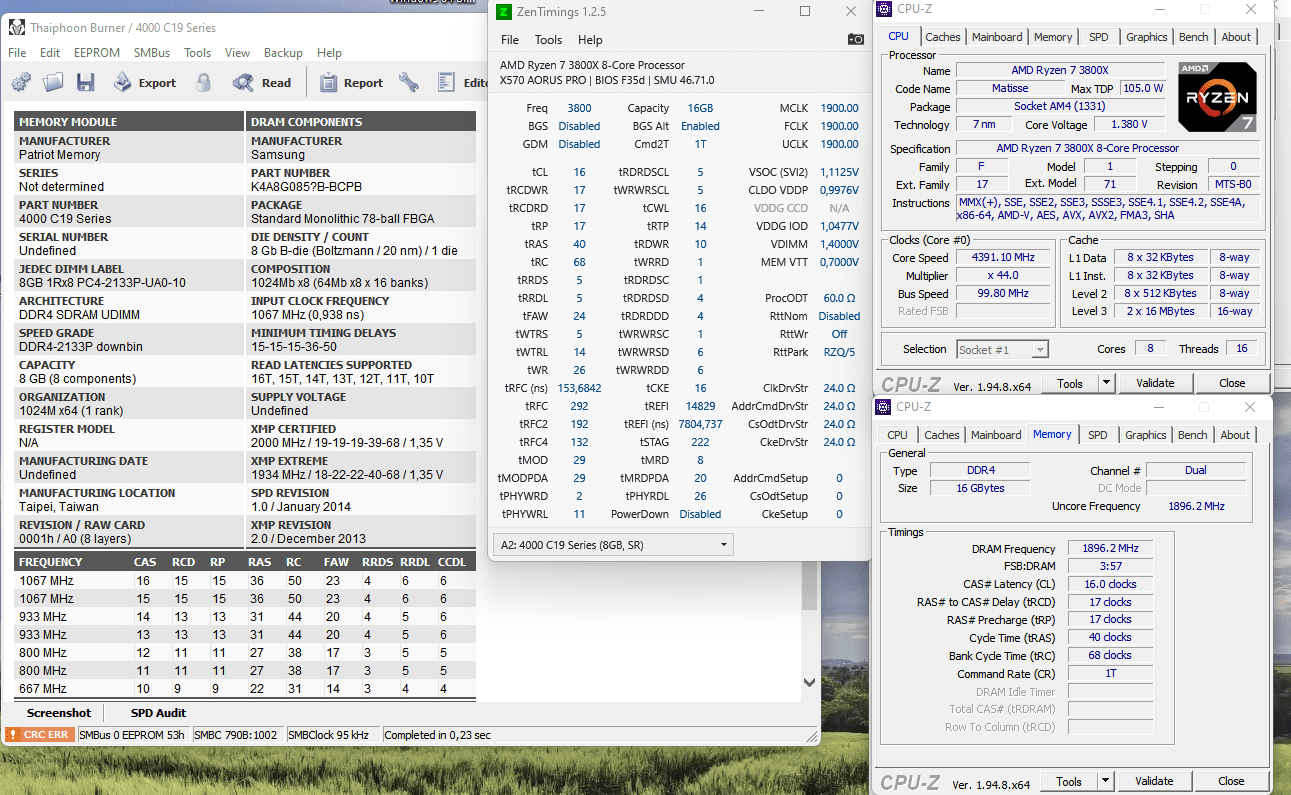The width and height of the screenshot is (1291, 795).
Task: Switch to the SPD tab in the CPU-Z window showing the Memory tab
Action: [1097, 435]
